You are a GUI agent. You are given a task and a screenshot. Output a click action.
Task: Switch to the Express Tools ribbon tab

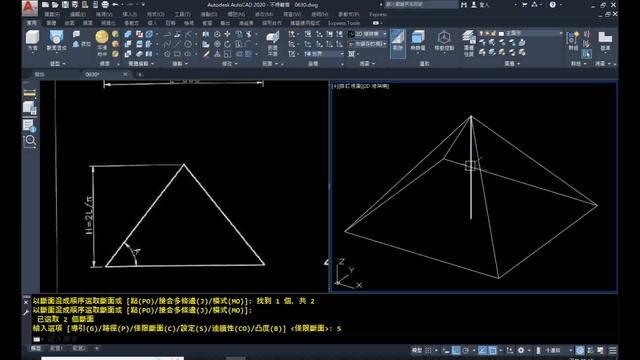(x=344, y=23)
